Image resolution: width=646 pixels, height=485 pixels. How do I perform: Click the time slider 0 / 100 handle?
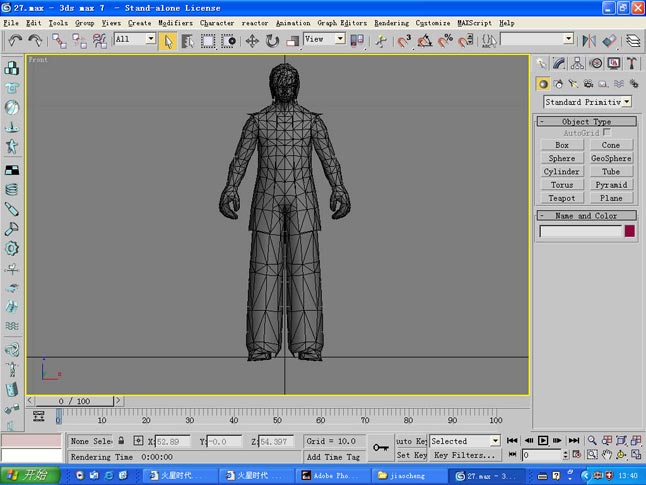tap(74, 401)
